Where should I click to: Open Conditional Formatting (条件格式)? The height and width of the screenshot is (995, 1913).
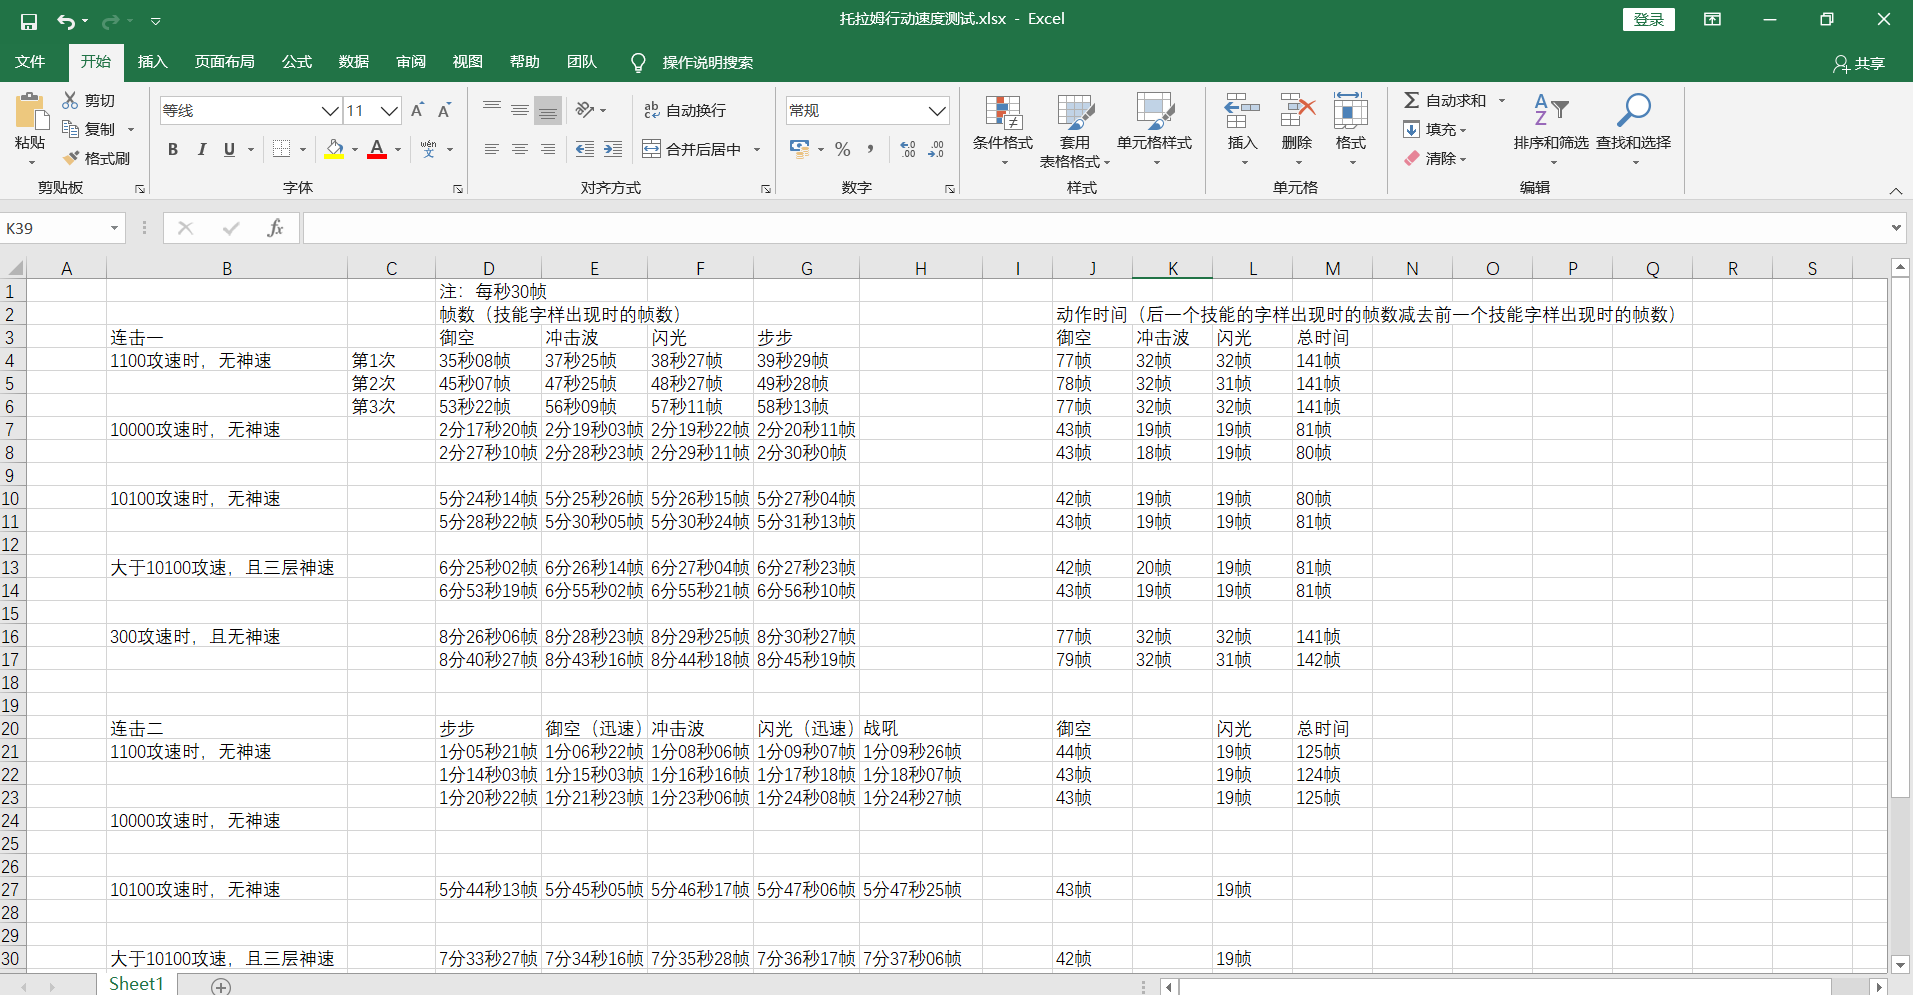pos(1003,131)
